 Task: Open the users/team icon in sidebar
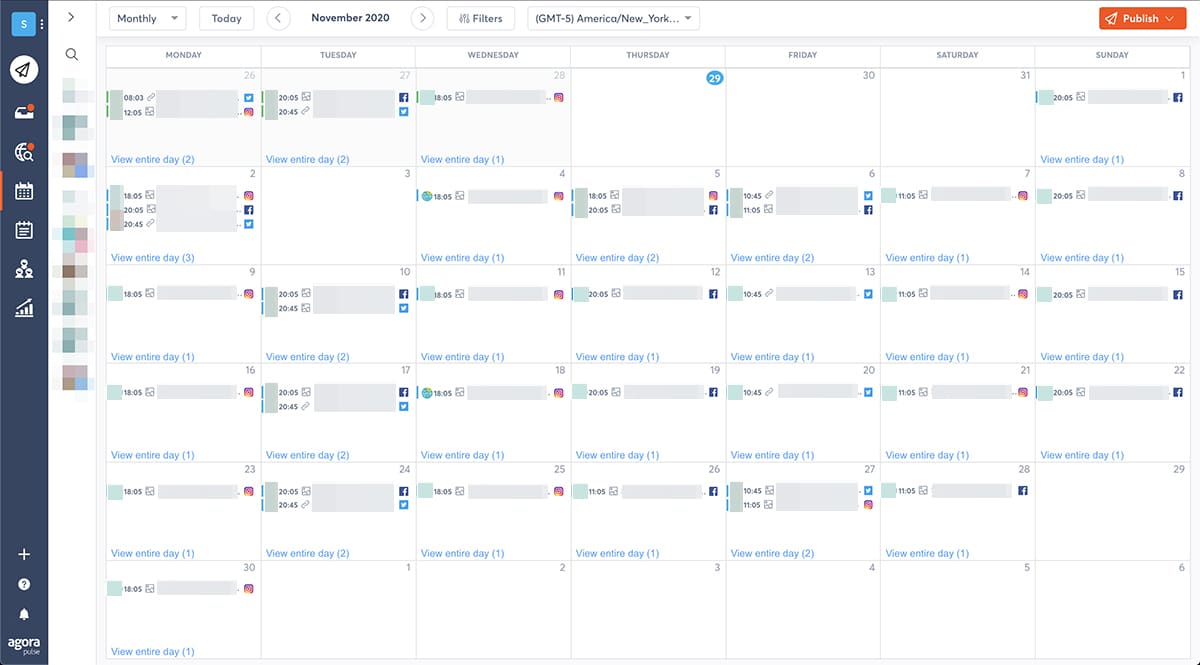[24, 269]
